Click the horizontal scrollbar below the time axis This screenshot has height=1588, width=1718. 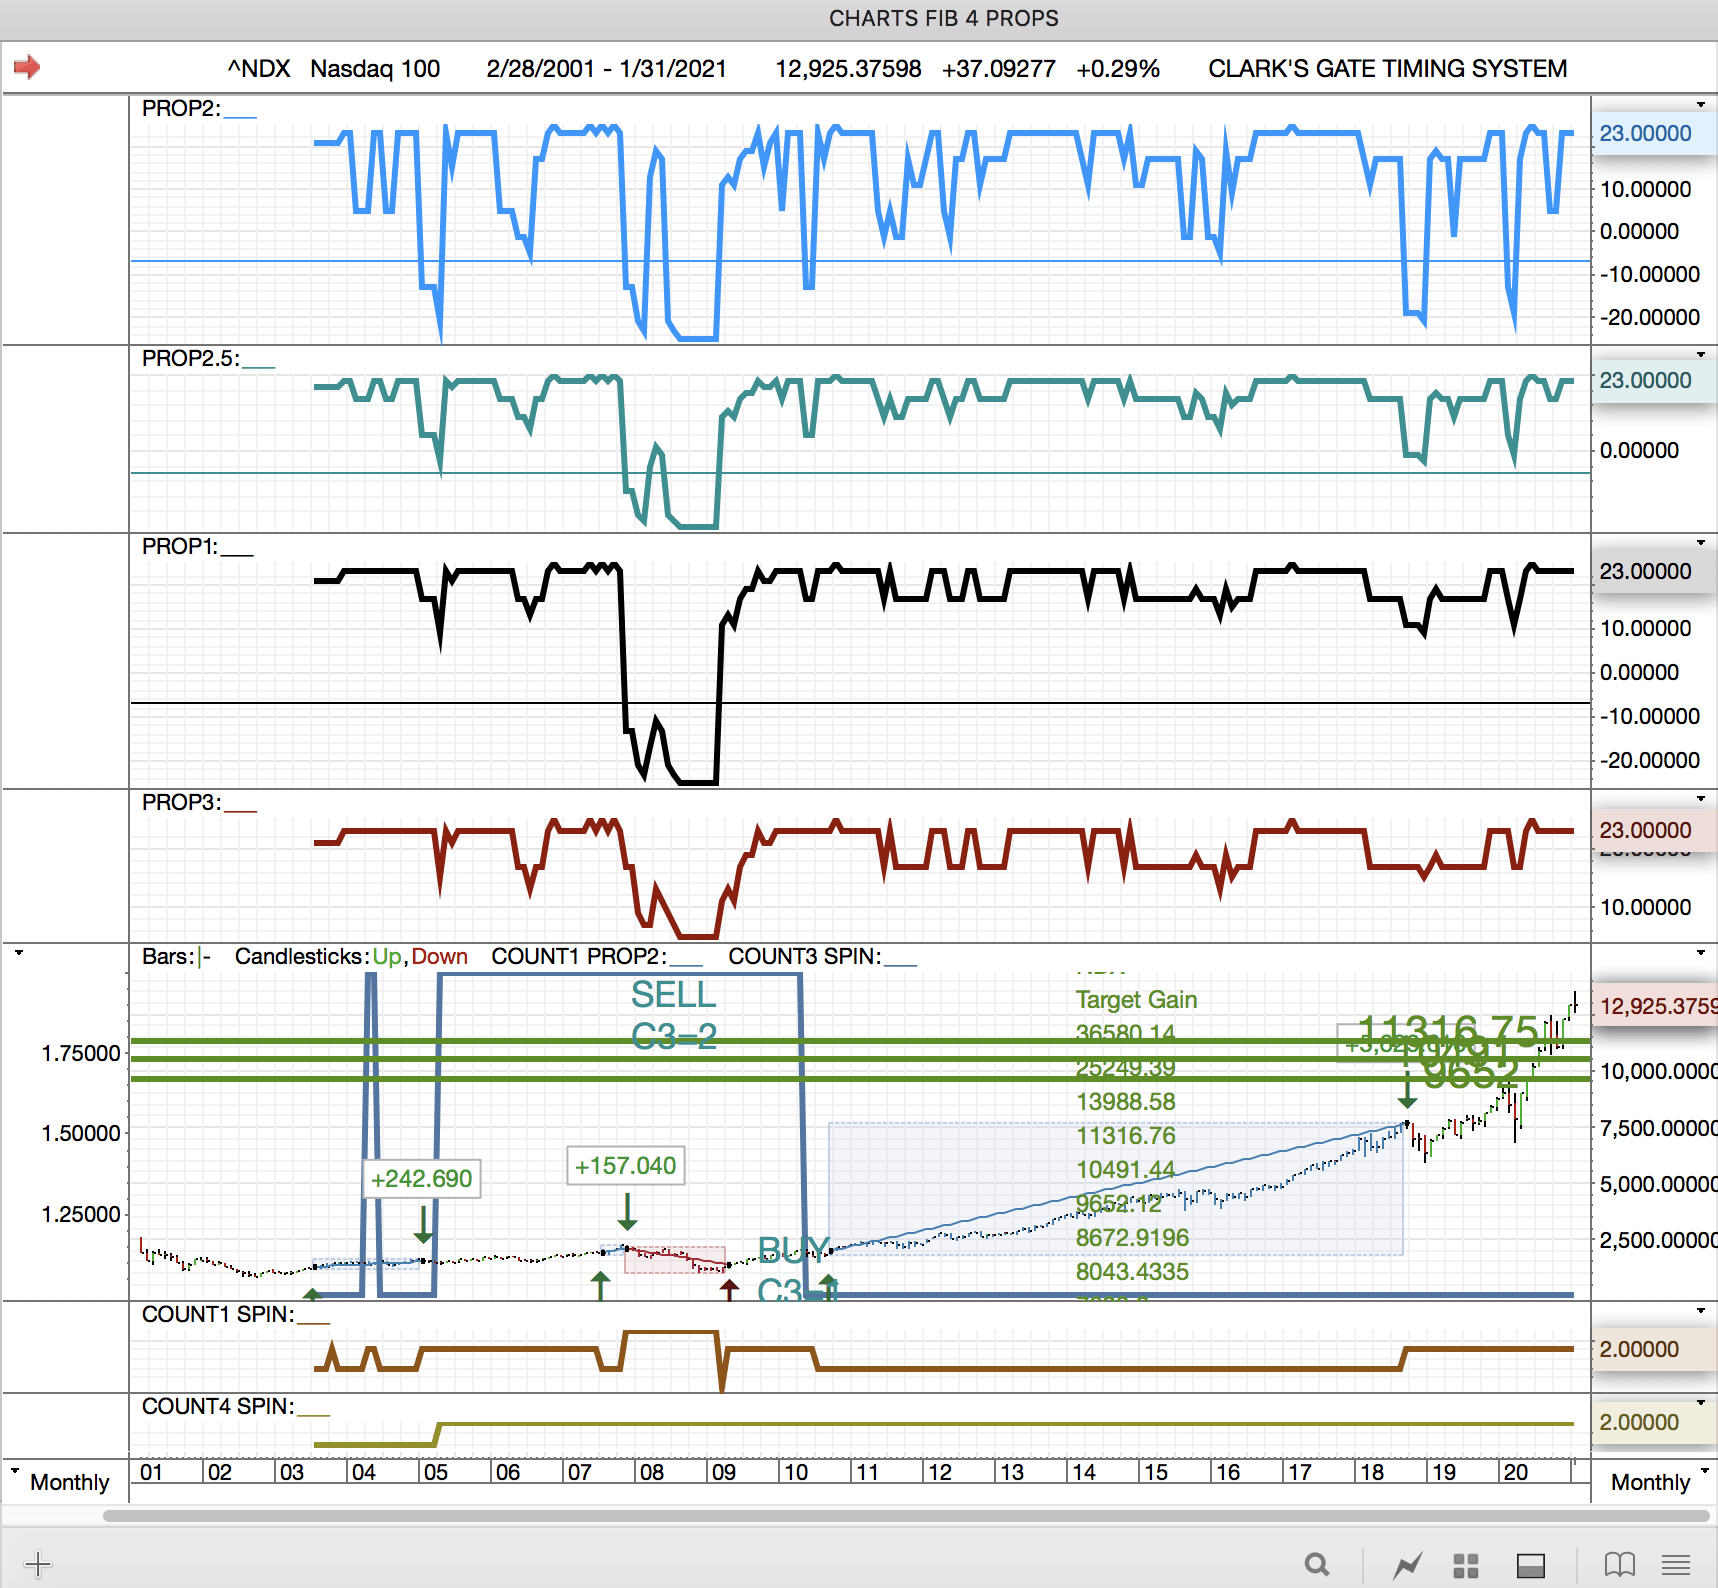[x=906, y=1516]
